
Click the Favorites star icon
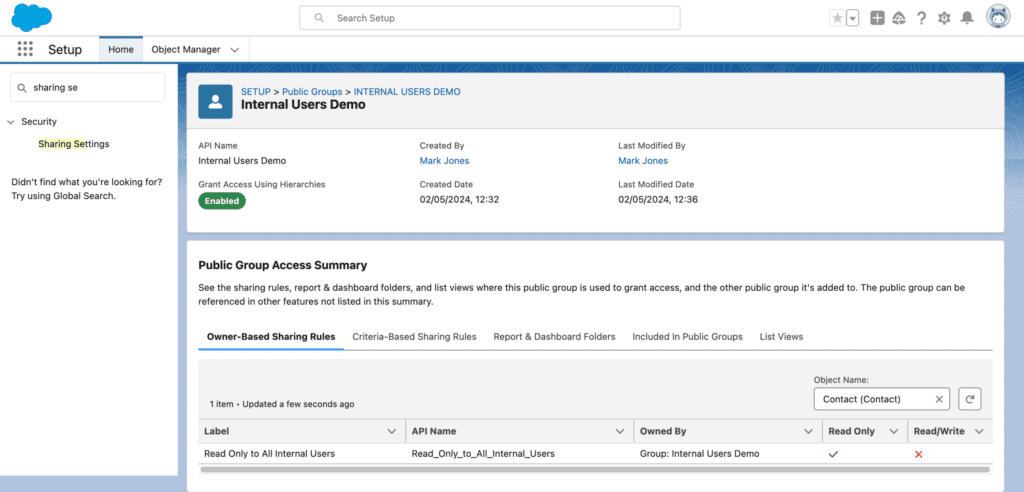pyautogui.click(x=837, y=18)
